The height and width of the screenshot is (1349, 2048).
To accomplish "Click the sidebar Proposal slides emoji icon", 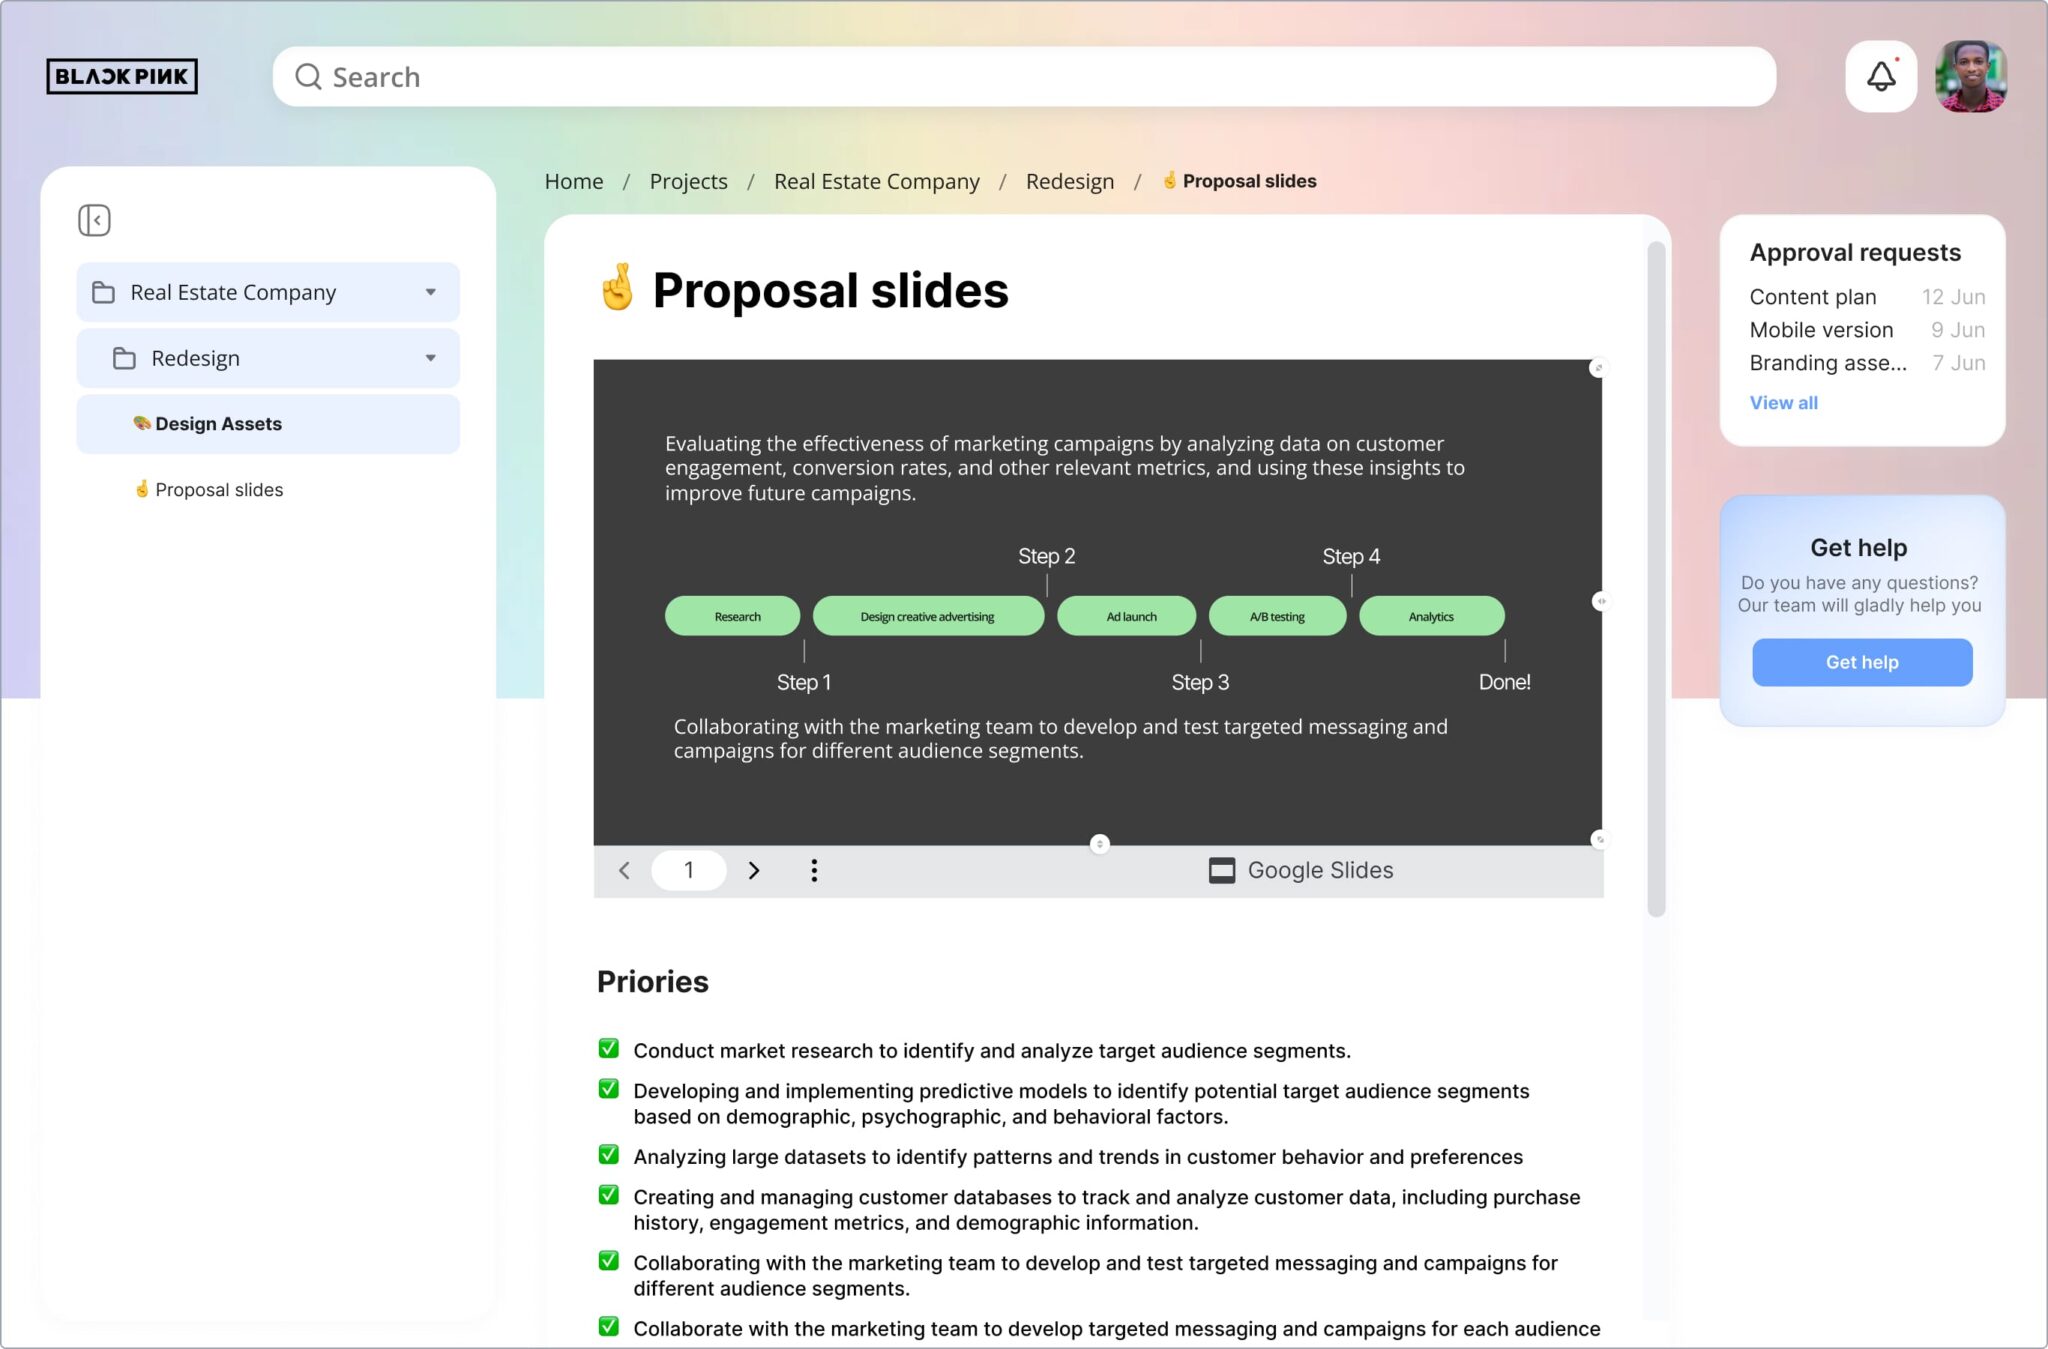I will pos(142,489).
